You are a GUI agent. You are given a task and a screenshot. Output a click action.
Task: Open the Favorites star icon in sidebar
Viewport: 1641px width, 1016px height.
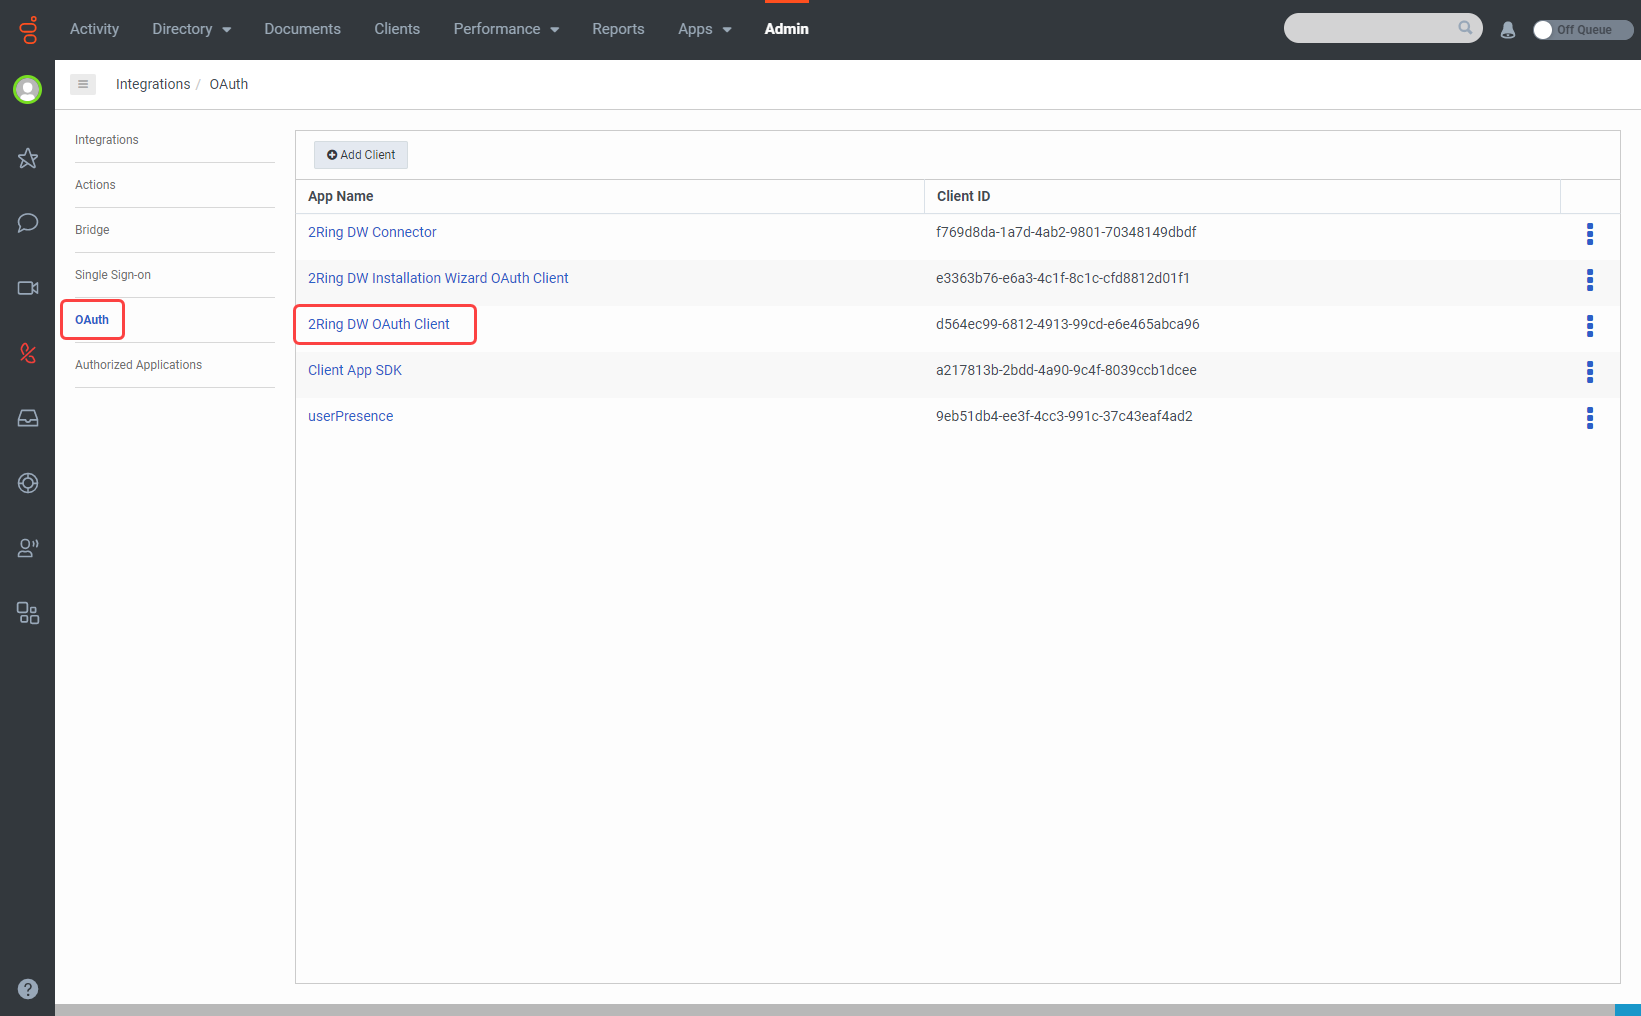click(x=28, y=158)
